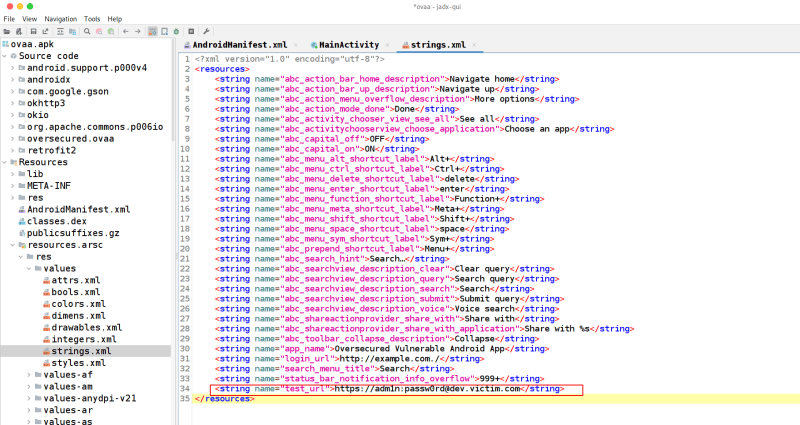Select styles.xml in the tree
Image resolution: width=800 pixels, height=425 pixels.
[x=79, y=363]
